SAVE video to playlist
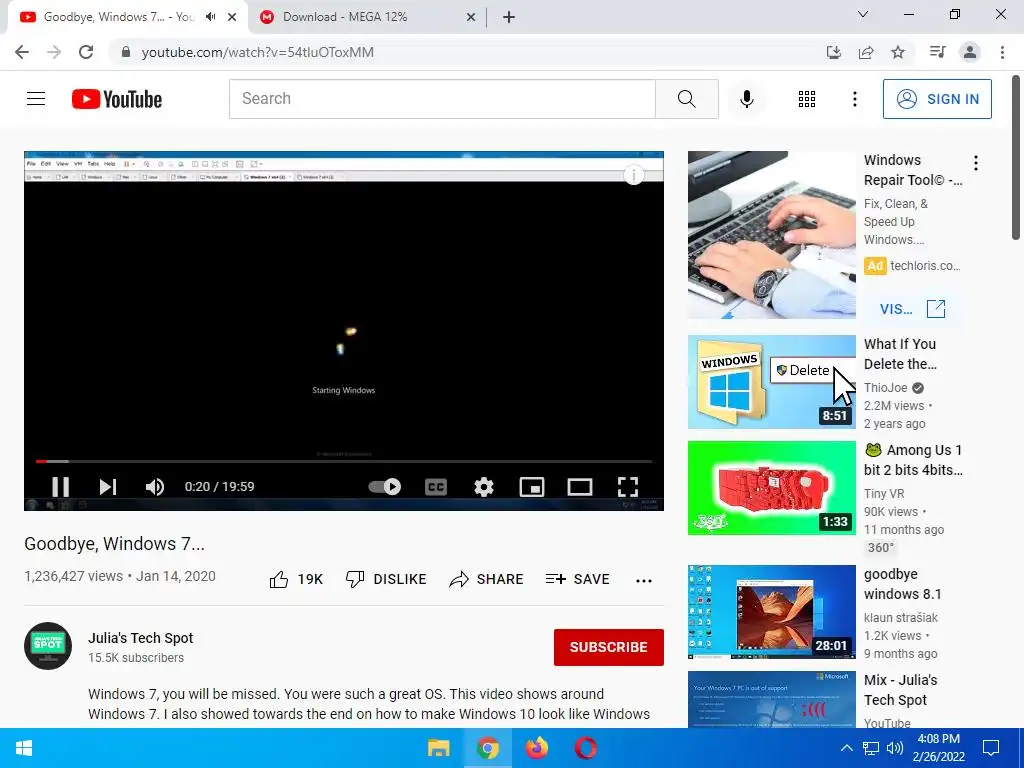The width and height of the screenshot is (1024, 768). (577, 579)
